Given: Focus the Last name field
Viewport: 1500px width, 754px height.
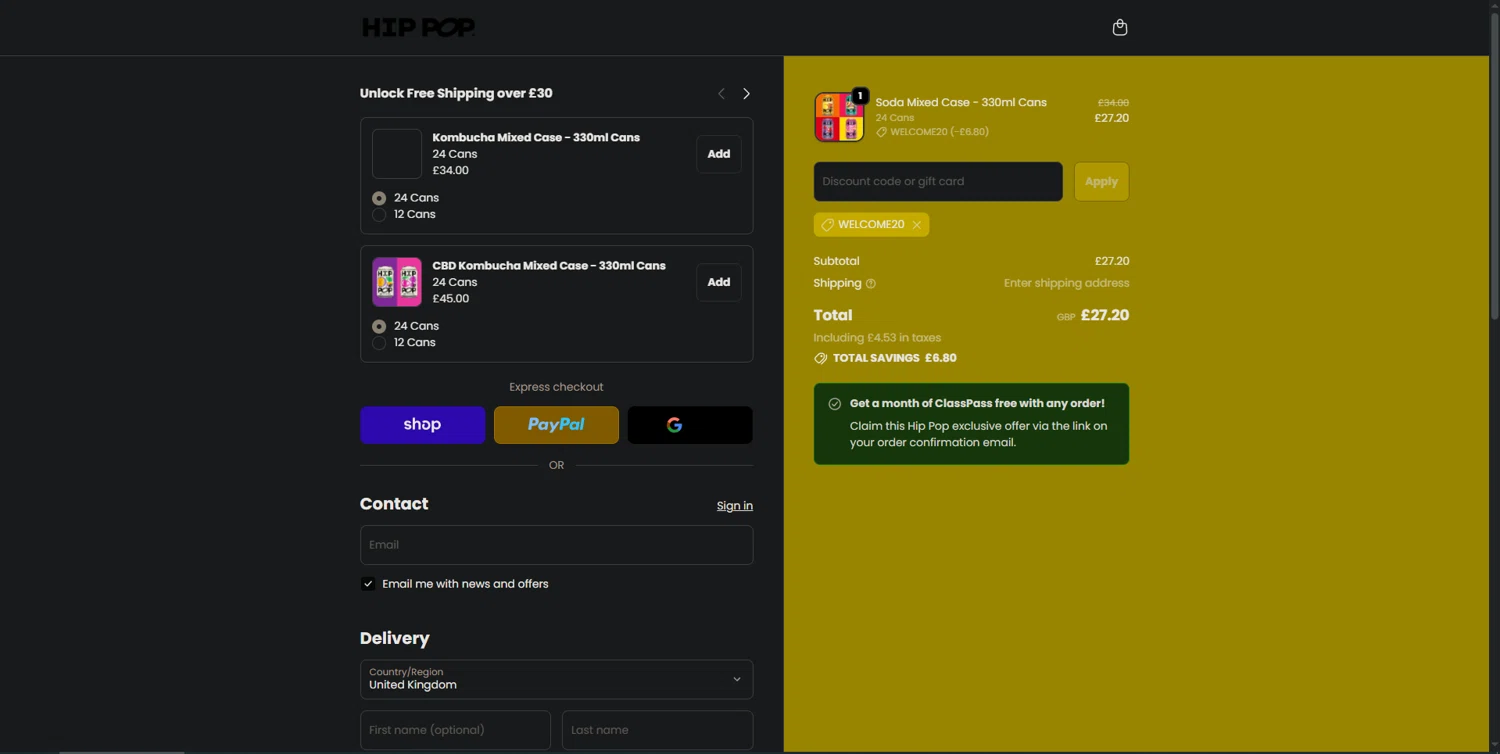Looking at the screenshot, I should click(x=657, y=730).
